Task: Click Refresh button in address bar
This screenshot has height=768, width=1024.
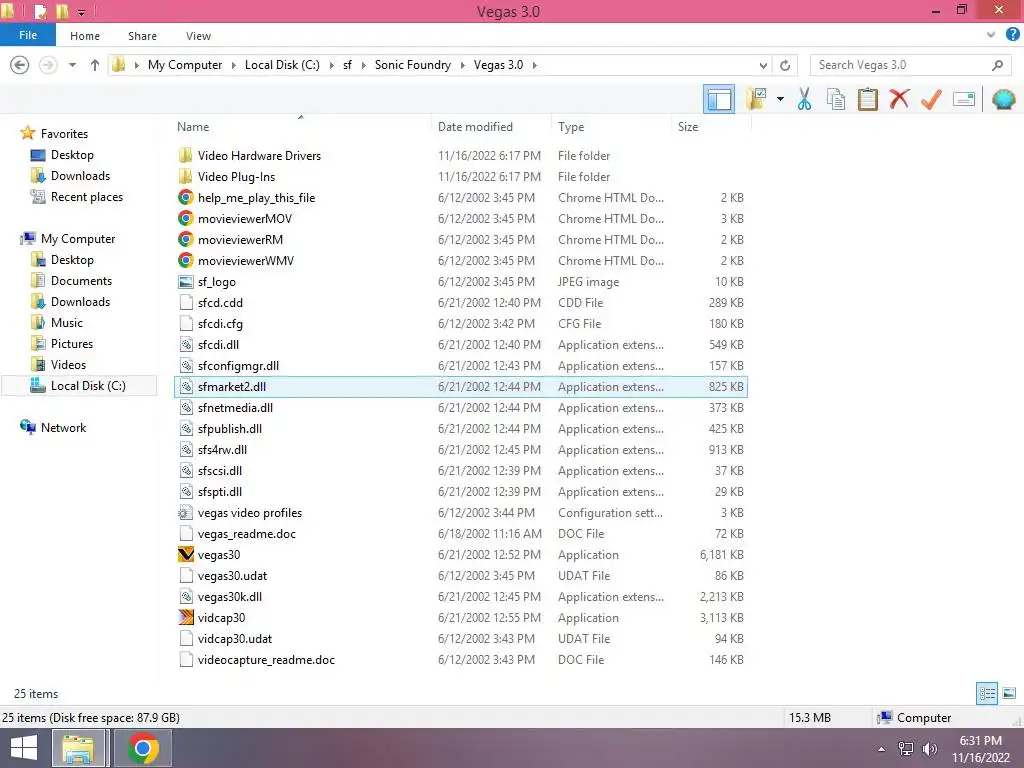Action: pos(785,65)
